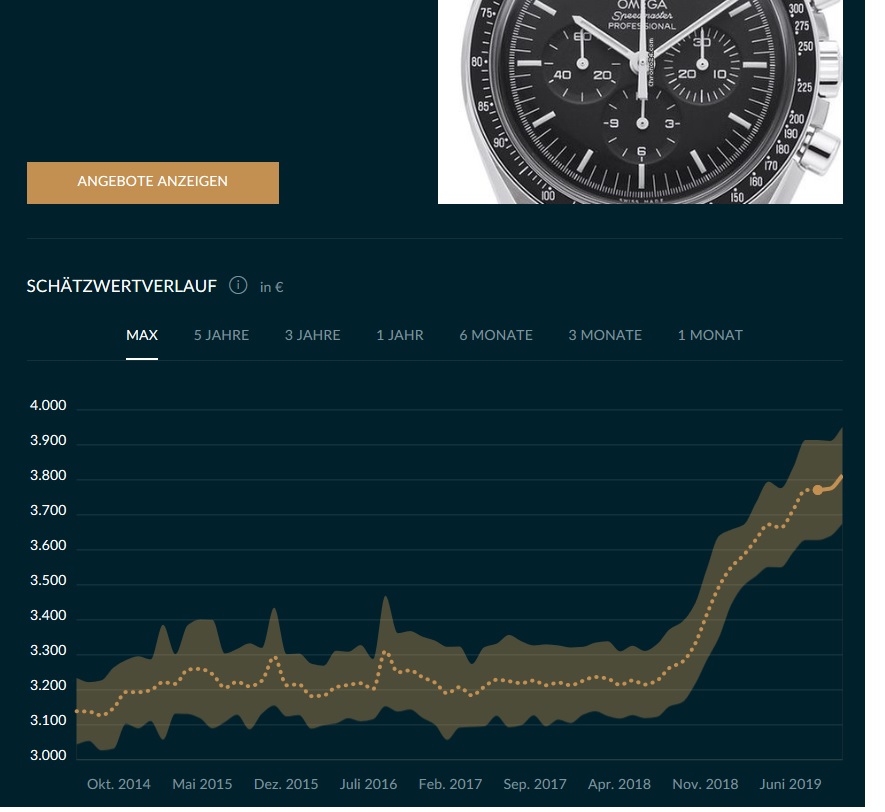Image resolution: width=885 pixels, height=812 pixels.
Task: Open the Omega Speedmaster watch image
Action: coord(640,100)
